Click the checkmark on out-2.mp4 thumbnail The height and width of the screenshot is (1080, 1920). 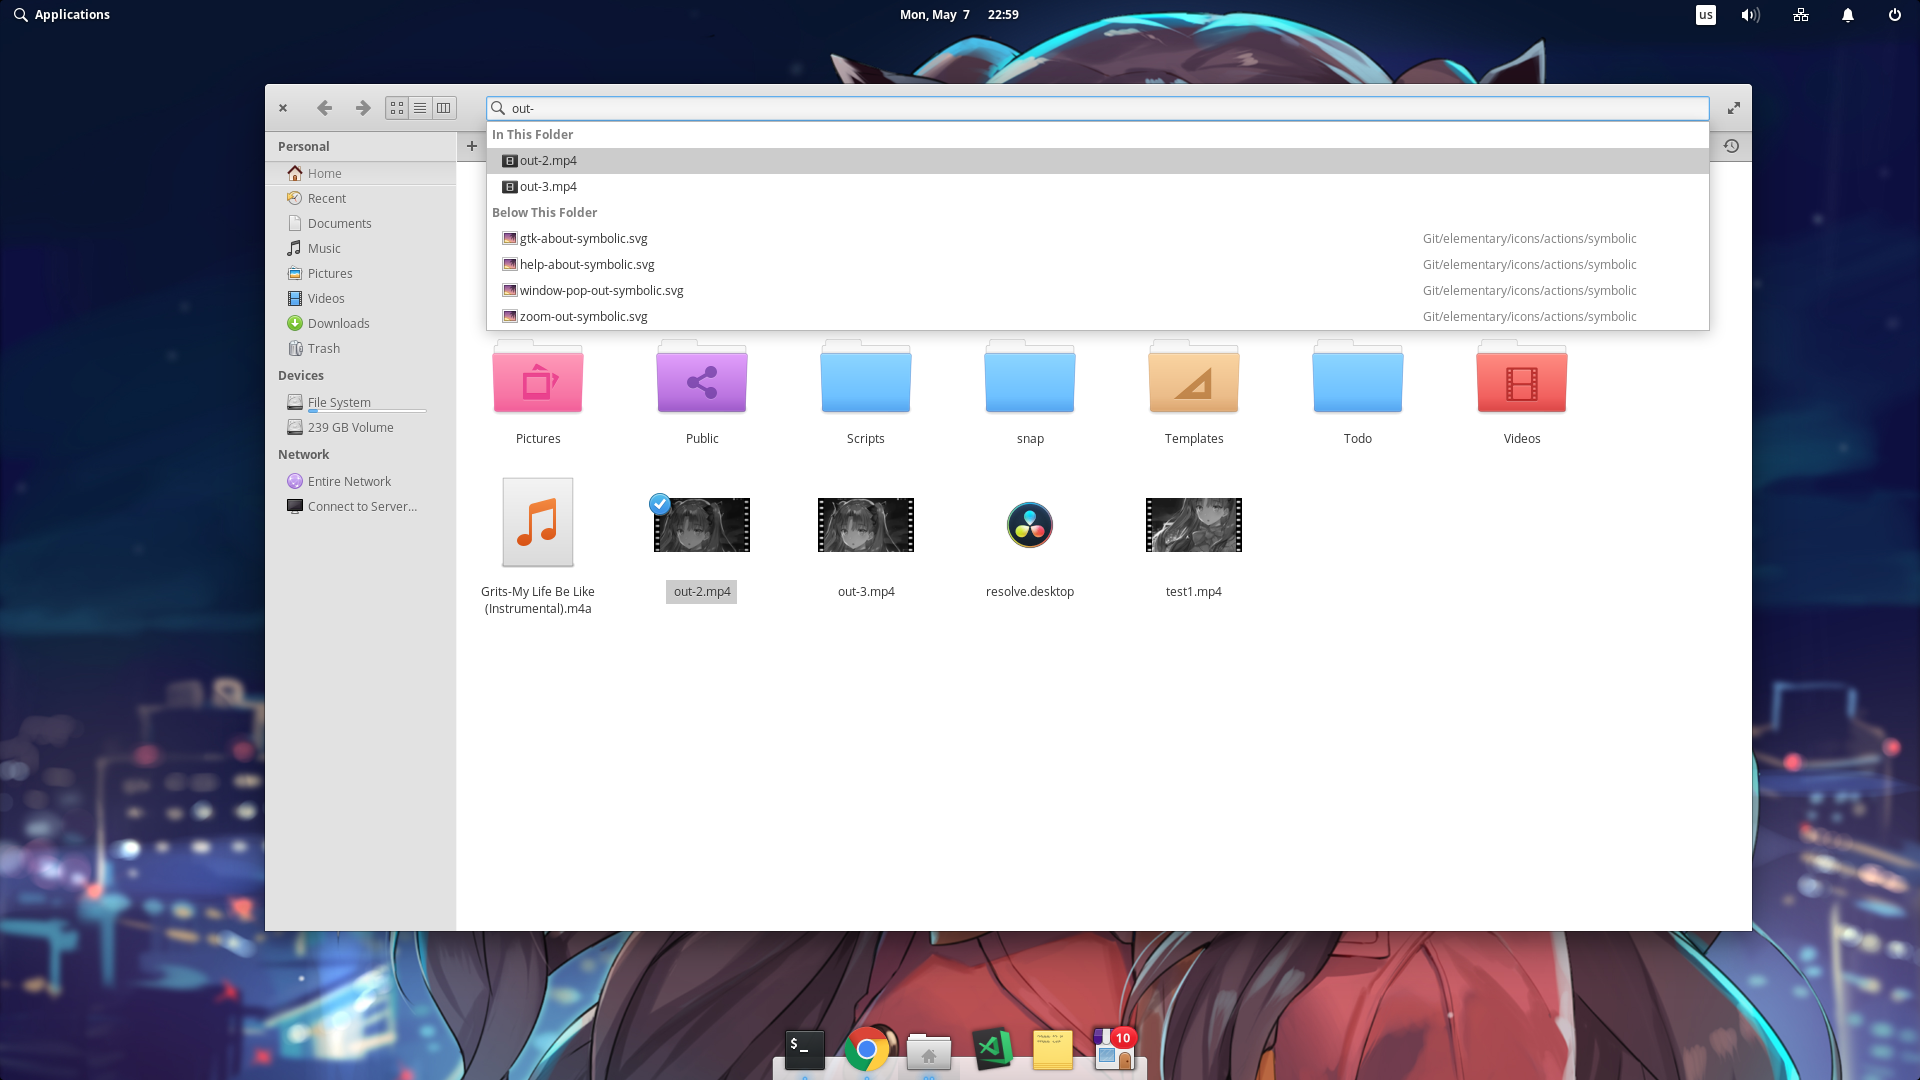(660, 504)
